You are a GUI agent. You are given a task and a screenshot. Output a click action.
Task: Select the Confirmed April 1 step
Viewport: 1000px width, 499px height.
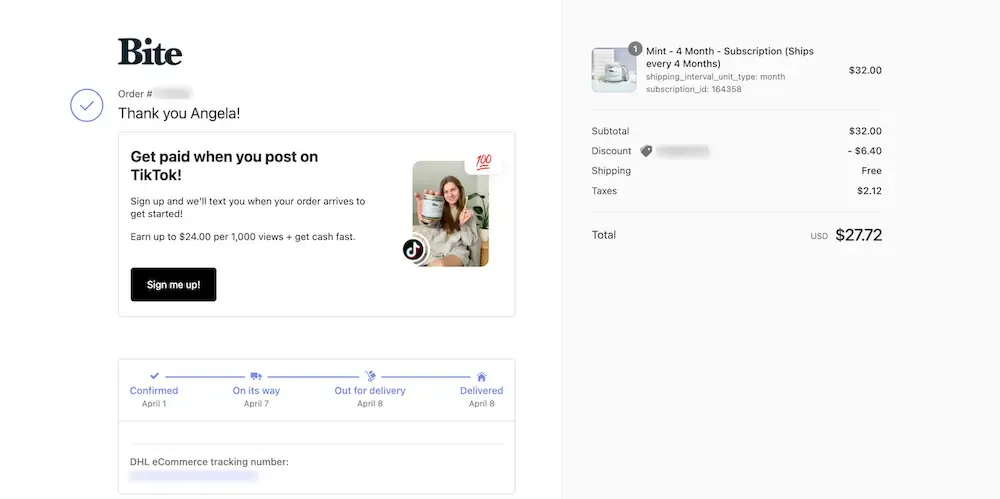pos(154,390)
